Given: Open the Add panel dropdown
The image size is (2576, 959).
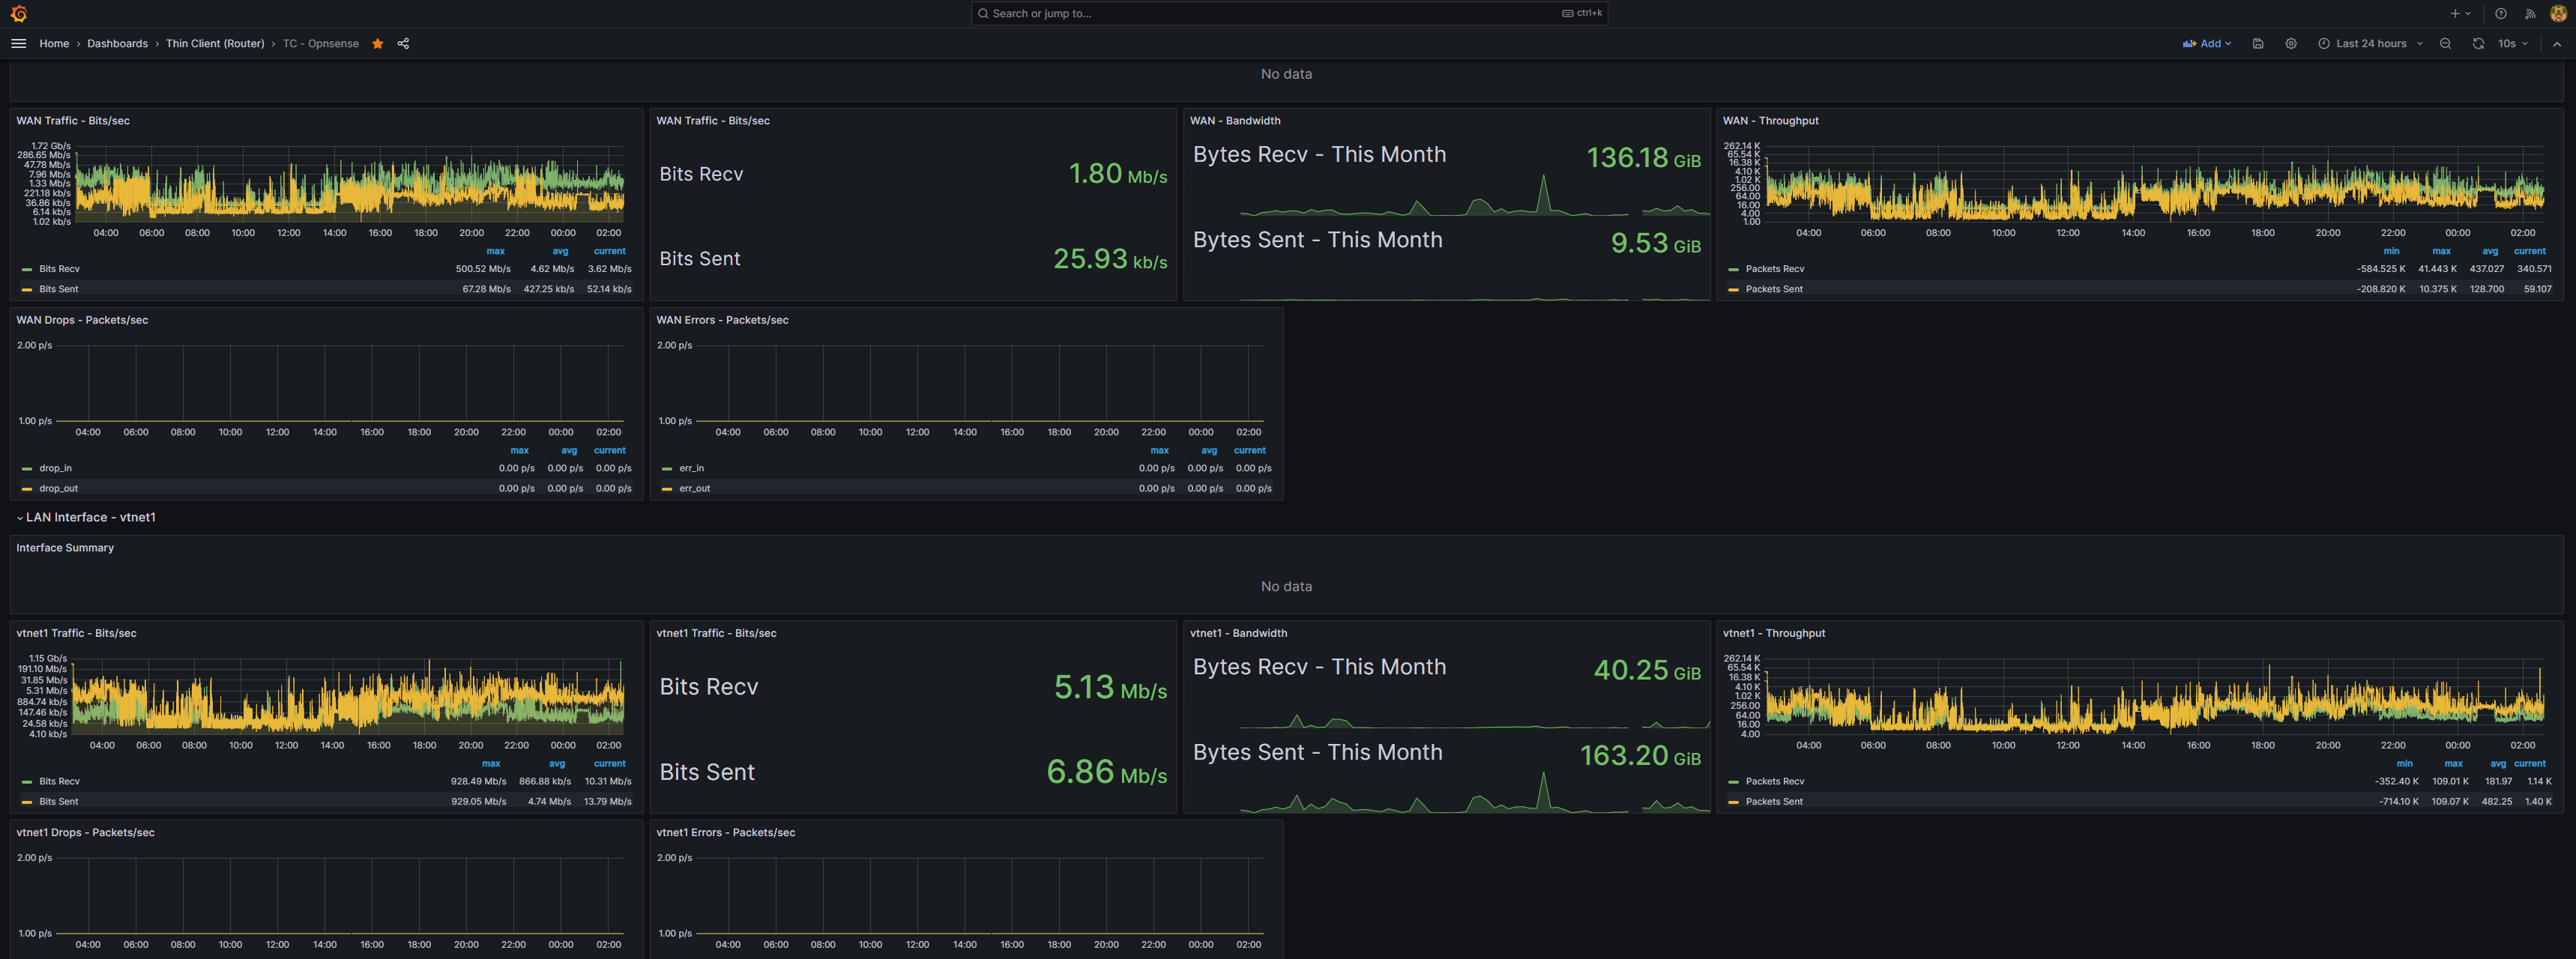Looking at the screenshot, I should tap(2207, 44).
